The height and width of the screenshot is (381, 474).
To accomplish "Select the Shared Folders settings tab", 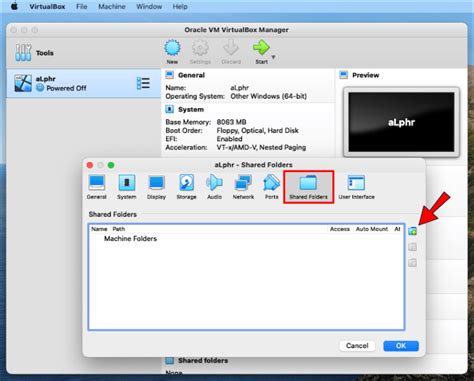I will 309,187.
